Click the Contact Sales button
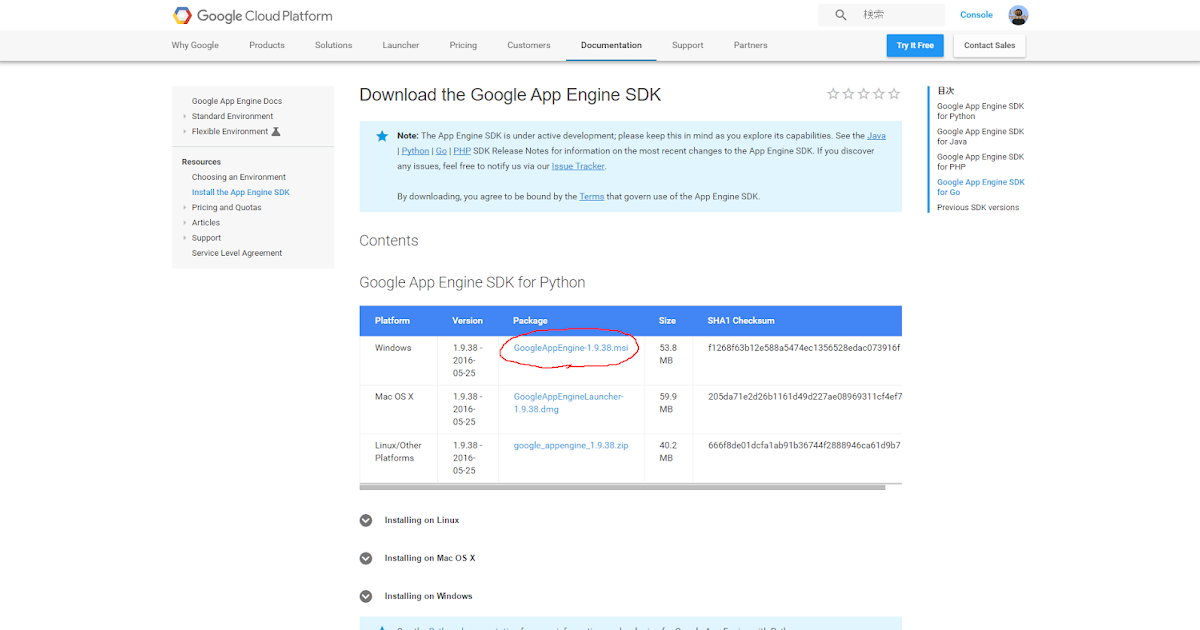This screenshot has width=1200, height=630. point(990,45)
